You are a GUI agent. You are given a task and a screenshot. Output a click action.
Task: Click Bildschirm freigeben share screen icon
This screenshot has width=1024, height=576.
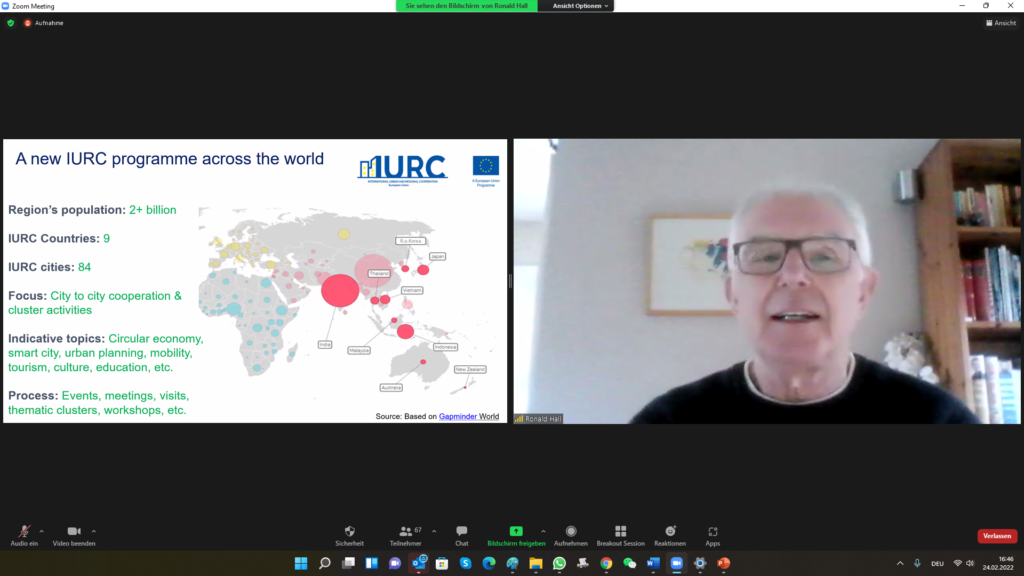[x=516, y=532]
